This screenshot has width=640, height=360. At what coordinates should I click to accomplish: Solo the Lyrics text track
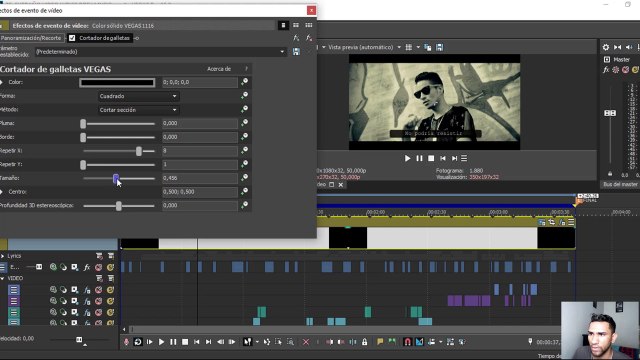pyautogui.click(x=110, y=267)
